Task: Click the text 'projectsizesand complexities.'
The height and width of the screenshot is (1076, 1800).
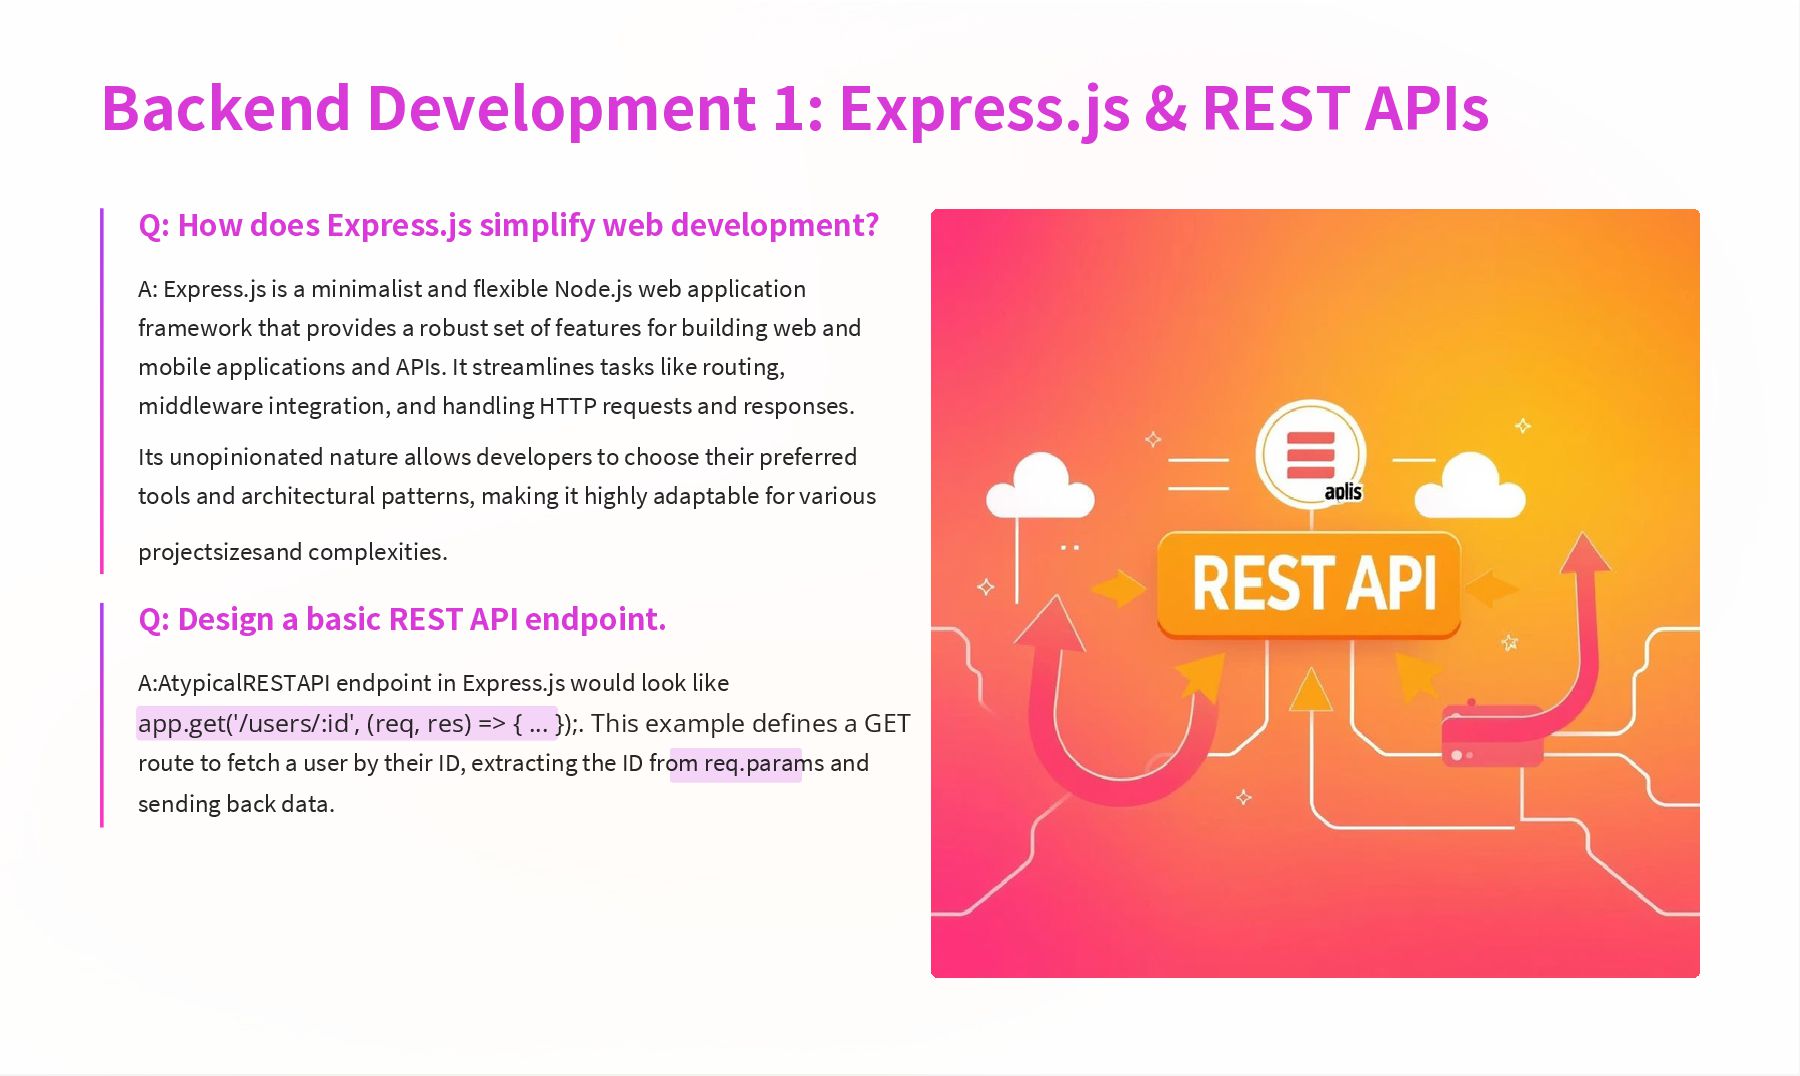Action: (x=293, y=552)
